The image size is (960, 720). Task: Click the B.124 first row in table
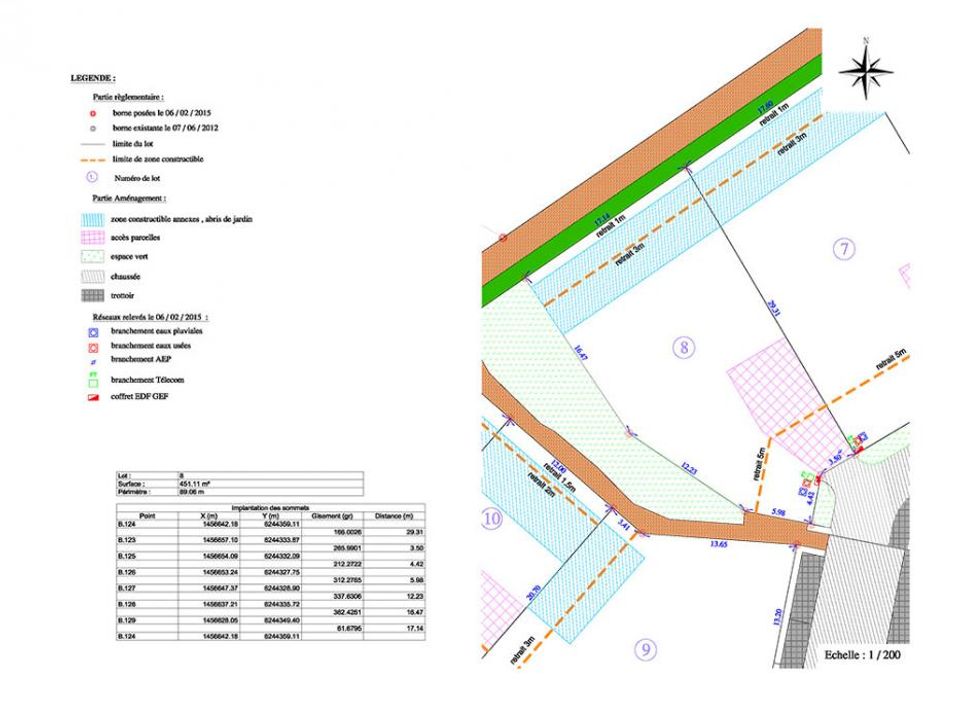[x=271, y=525]
